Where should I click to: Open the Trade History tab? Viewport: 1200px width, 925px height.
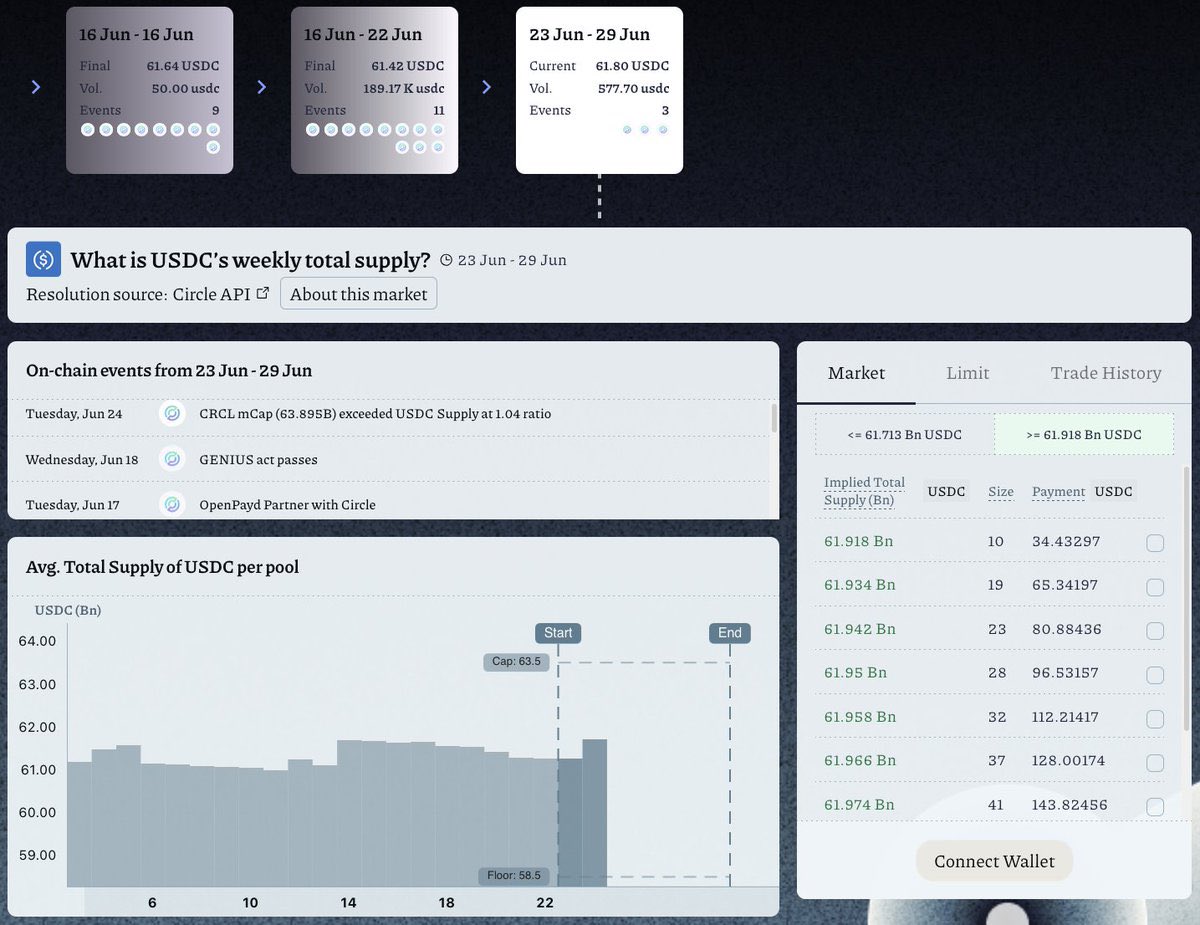click(x=1105, y=372)
